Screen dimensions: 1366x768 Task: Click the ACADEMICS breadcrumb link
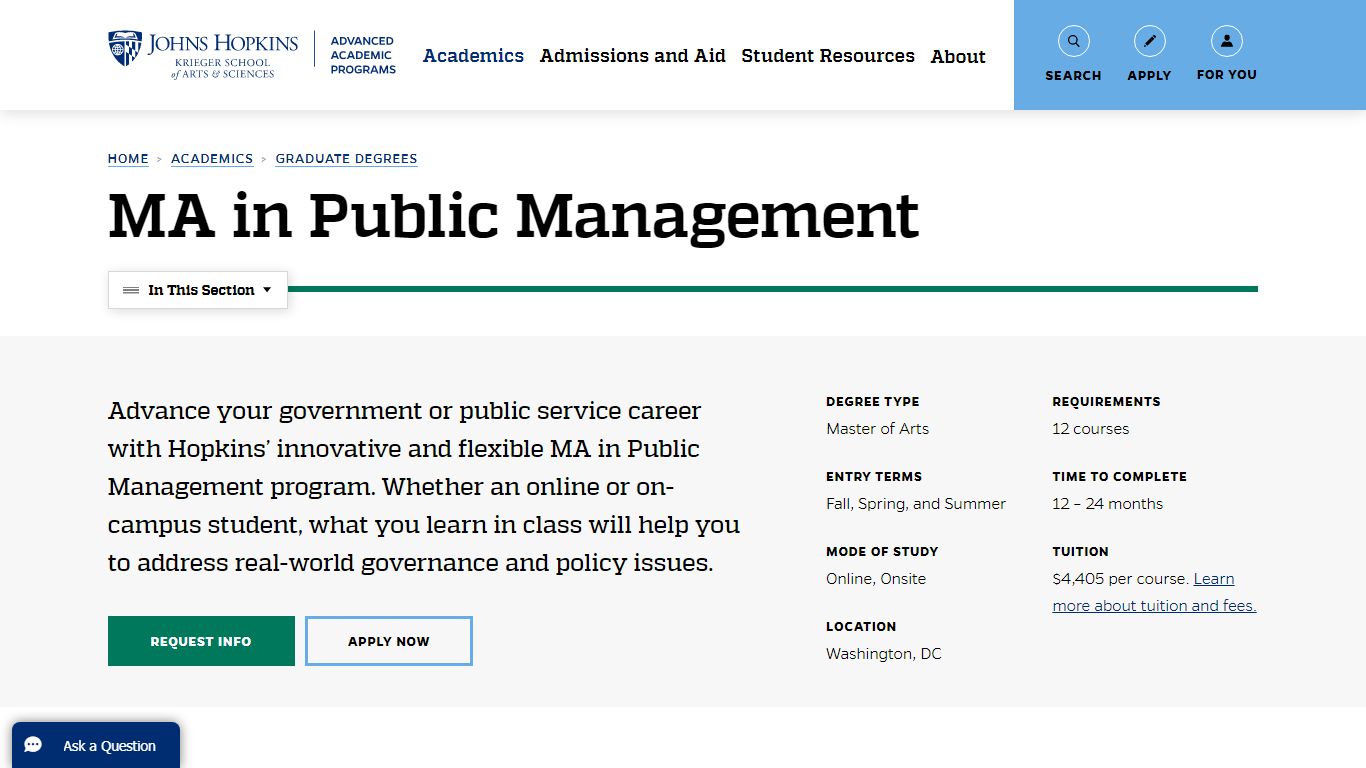point(212,159)
